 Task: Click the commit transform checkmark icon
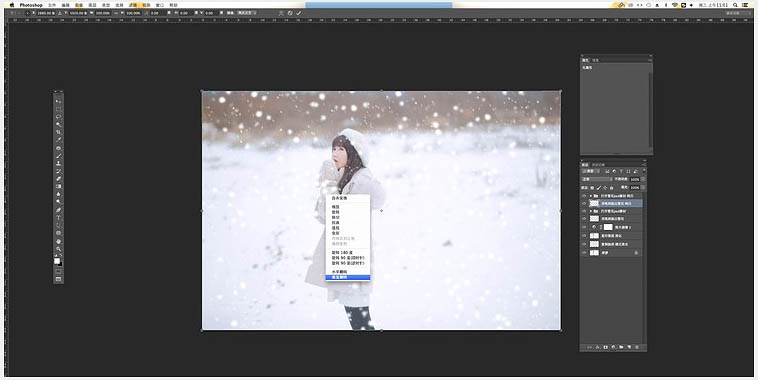(298, 13)
